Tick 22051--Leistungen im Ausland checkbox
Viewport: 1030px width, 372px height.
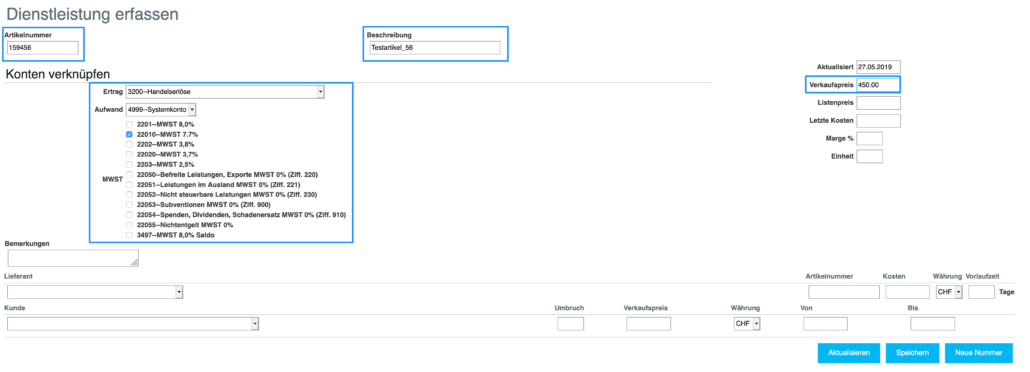click(129, 185)
